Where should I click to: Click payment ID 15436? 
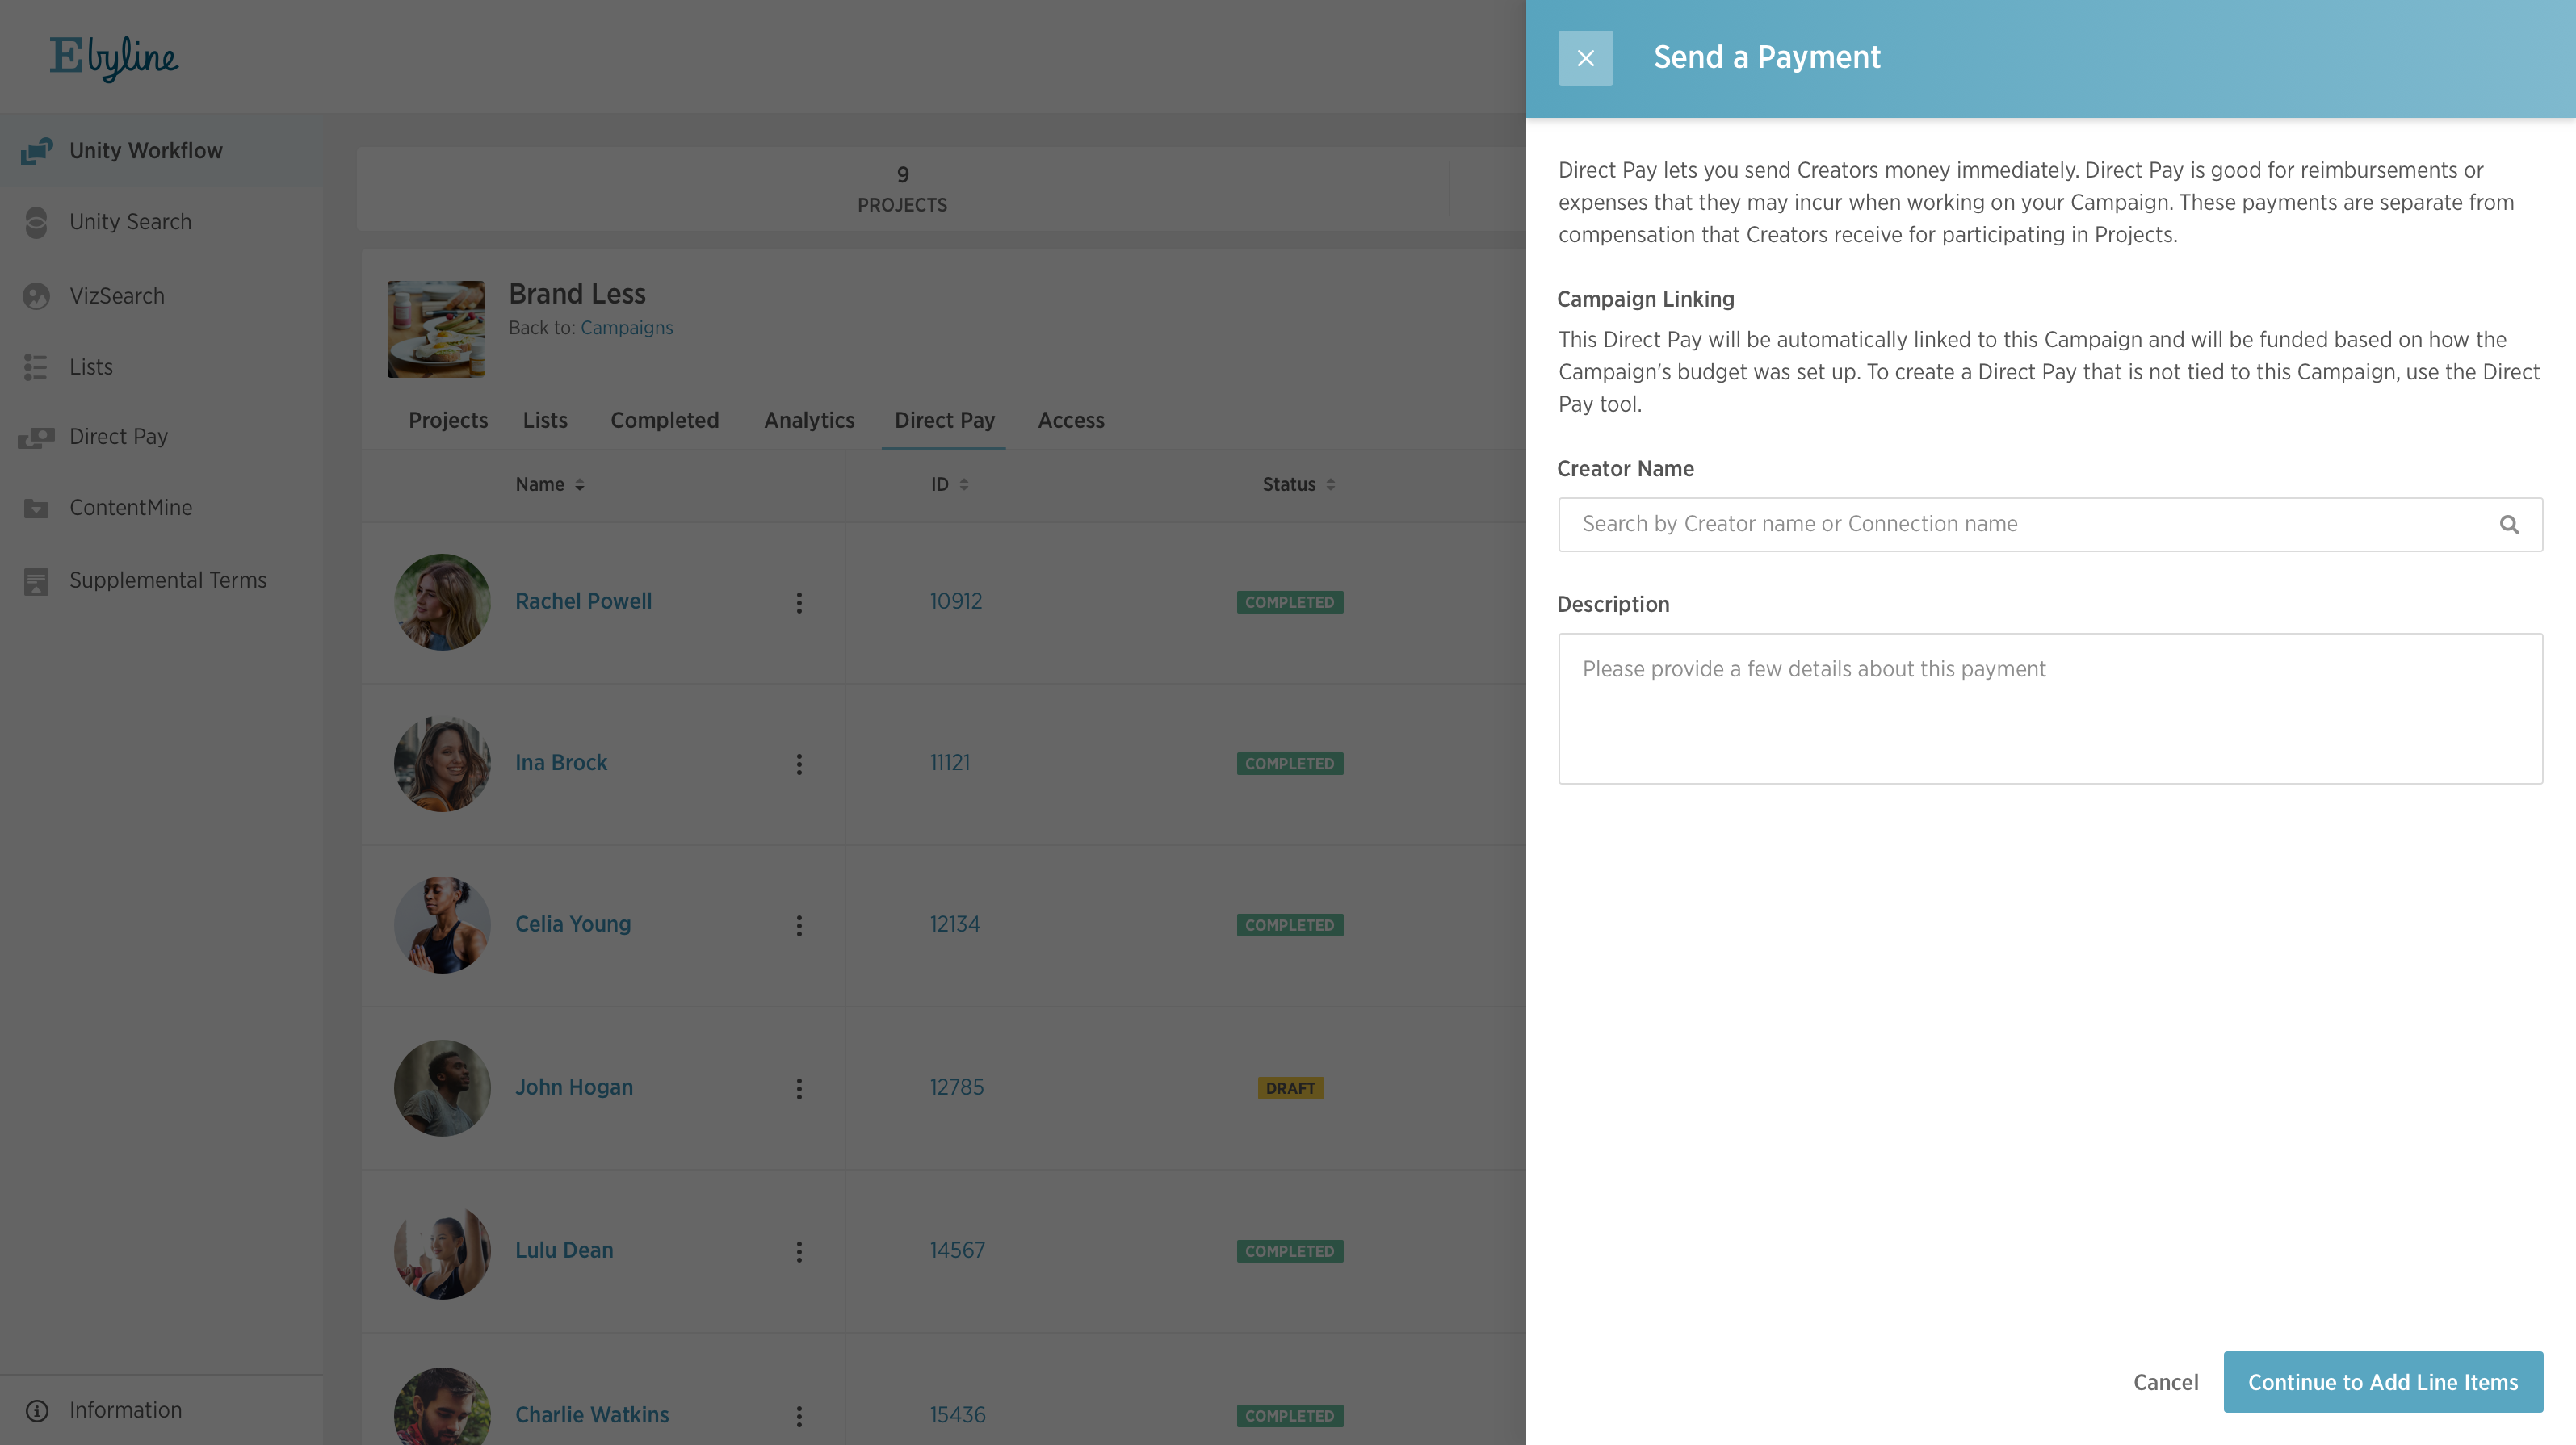click(x=958, y=1416)
